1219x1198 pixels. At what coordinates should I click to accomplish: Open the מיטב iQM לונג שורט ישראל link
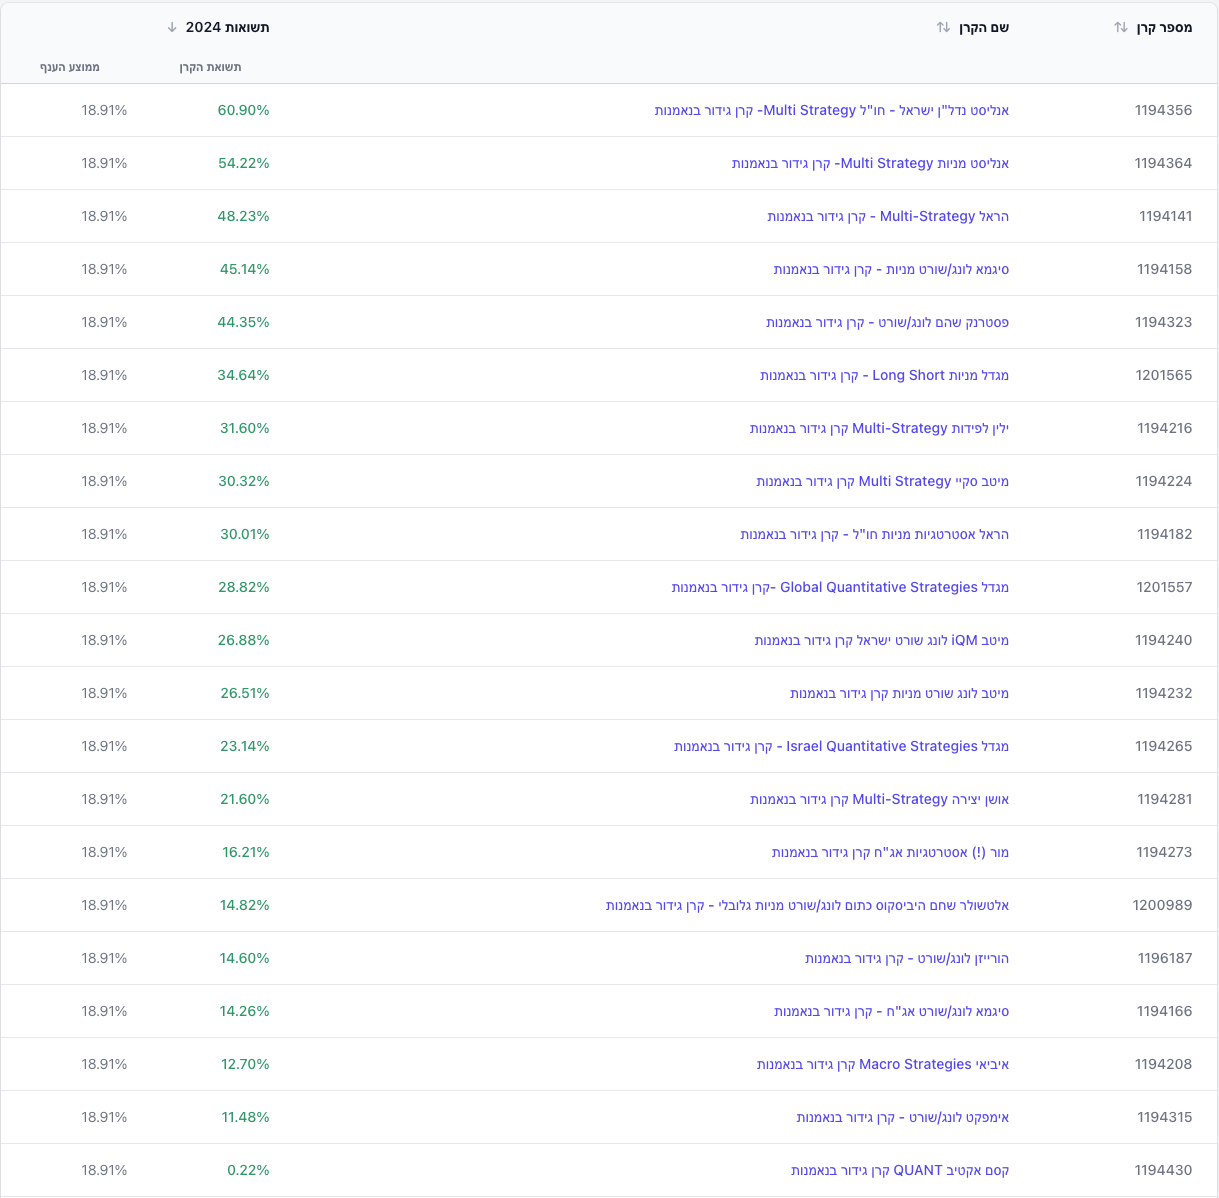881,640
